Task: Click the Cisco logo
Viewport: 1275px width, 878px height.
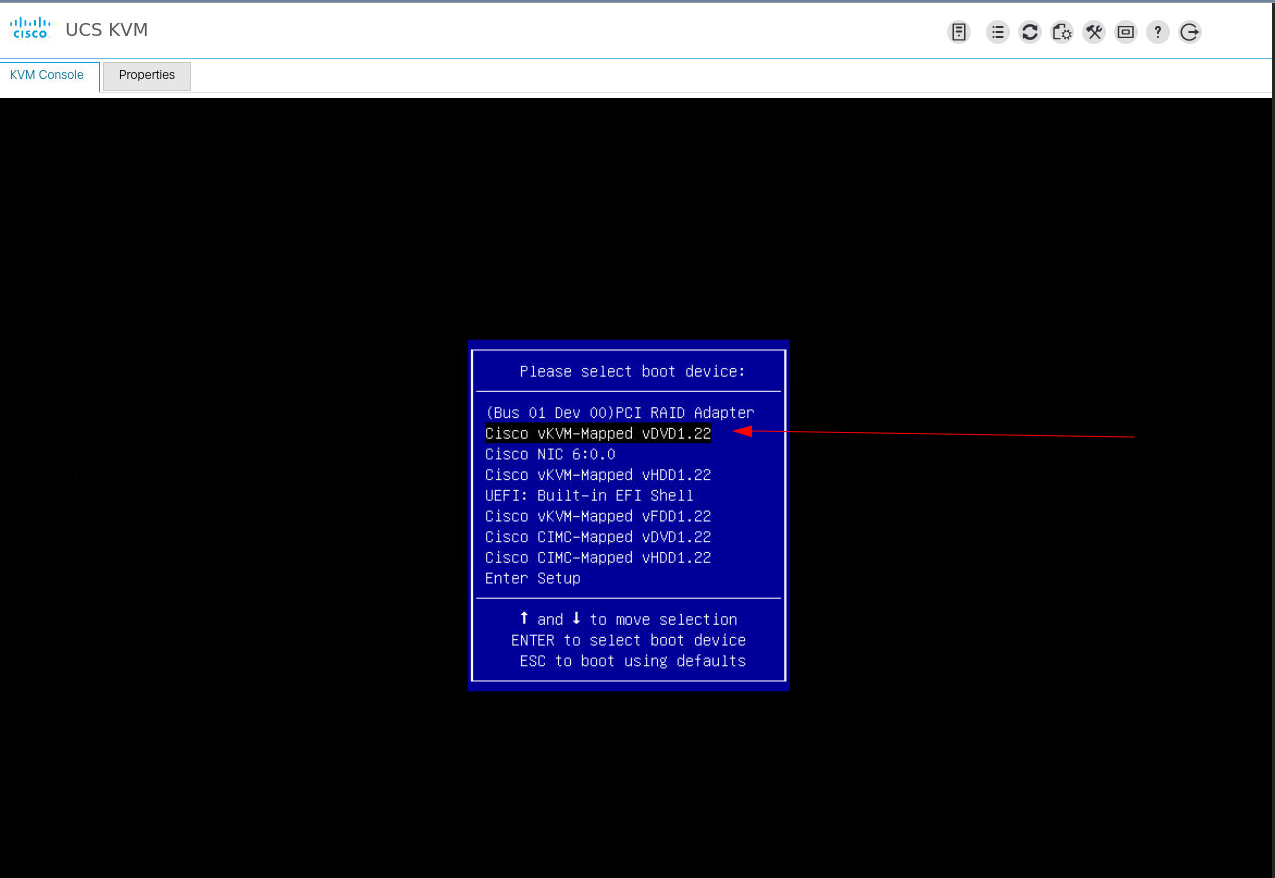Action: point(30,28)
